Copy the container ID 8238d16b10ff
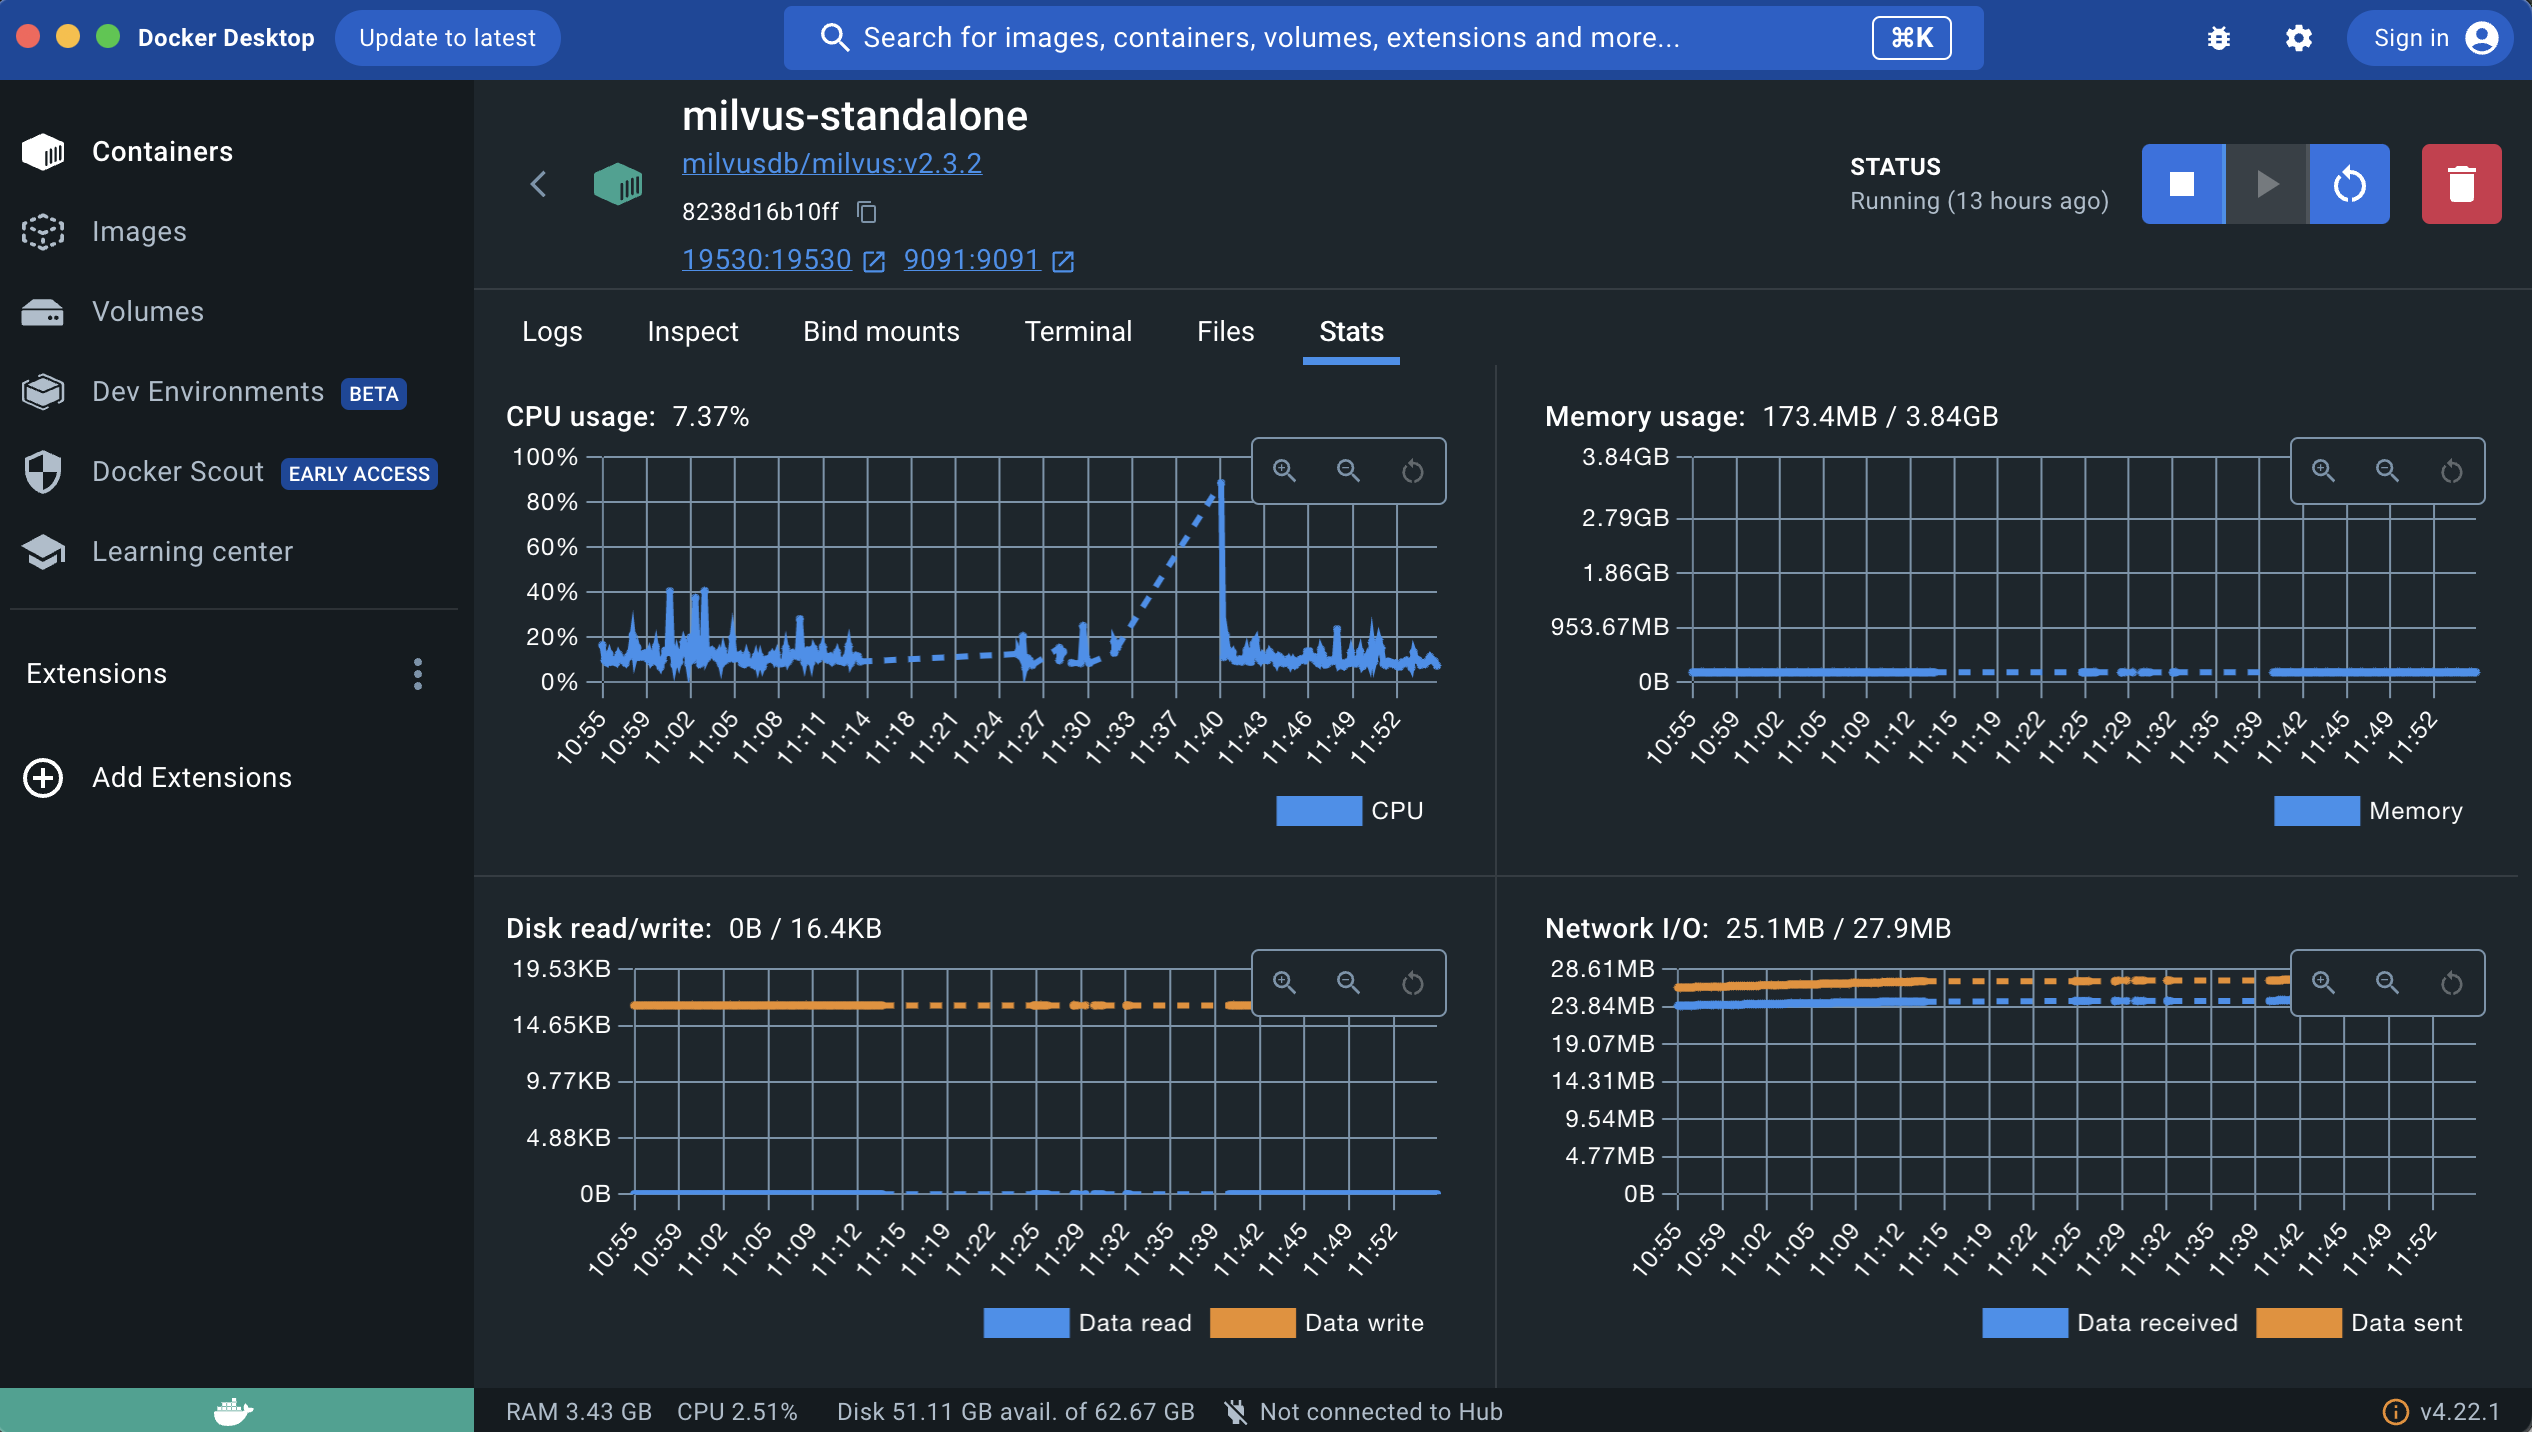Viewport: 2532px width, 1432px height. click(x=867, y=212)
